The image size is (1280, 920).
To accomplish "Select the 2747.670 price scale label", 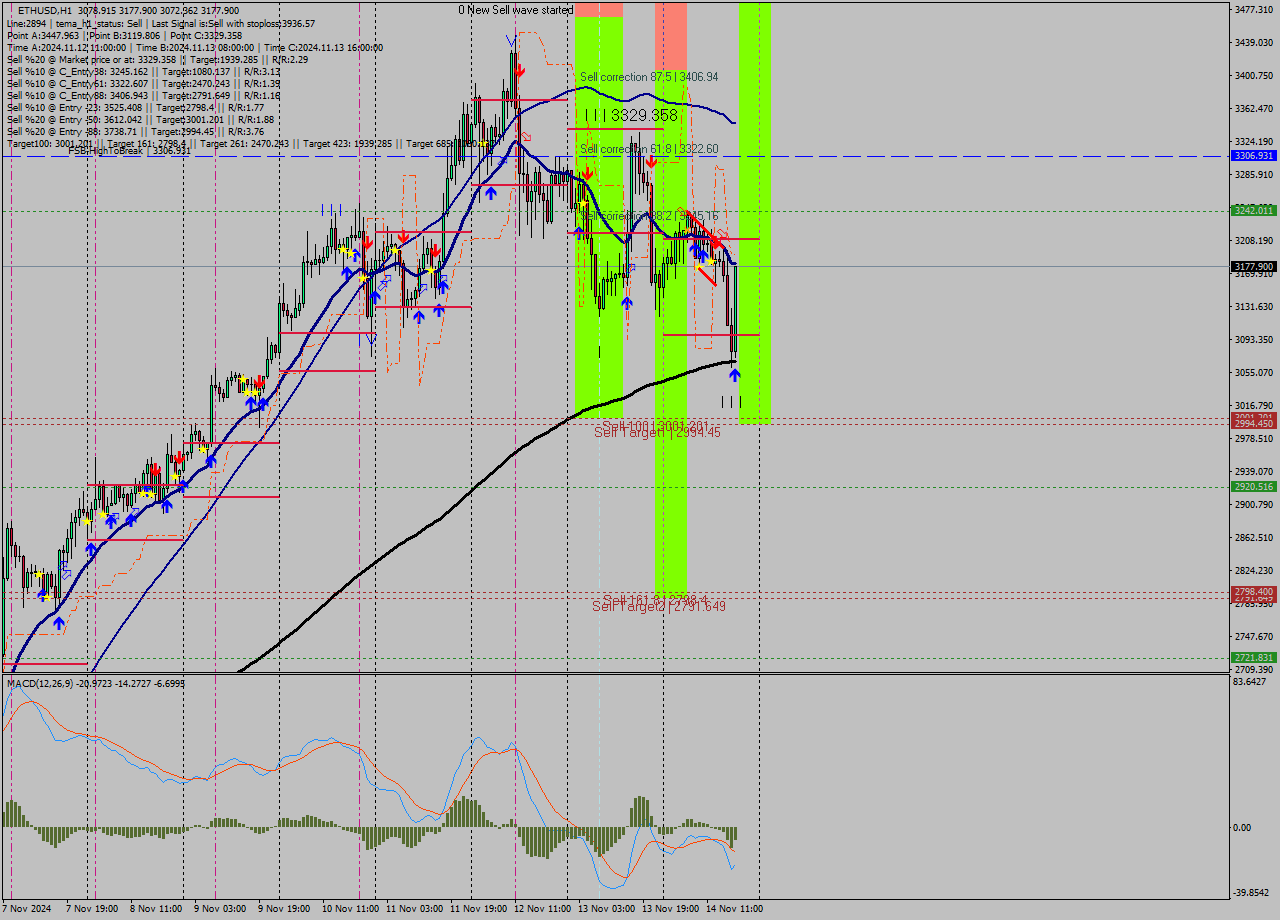I will pos(1254,636).
